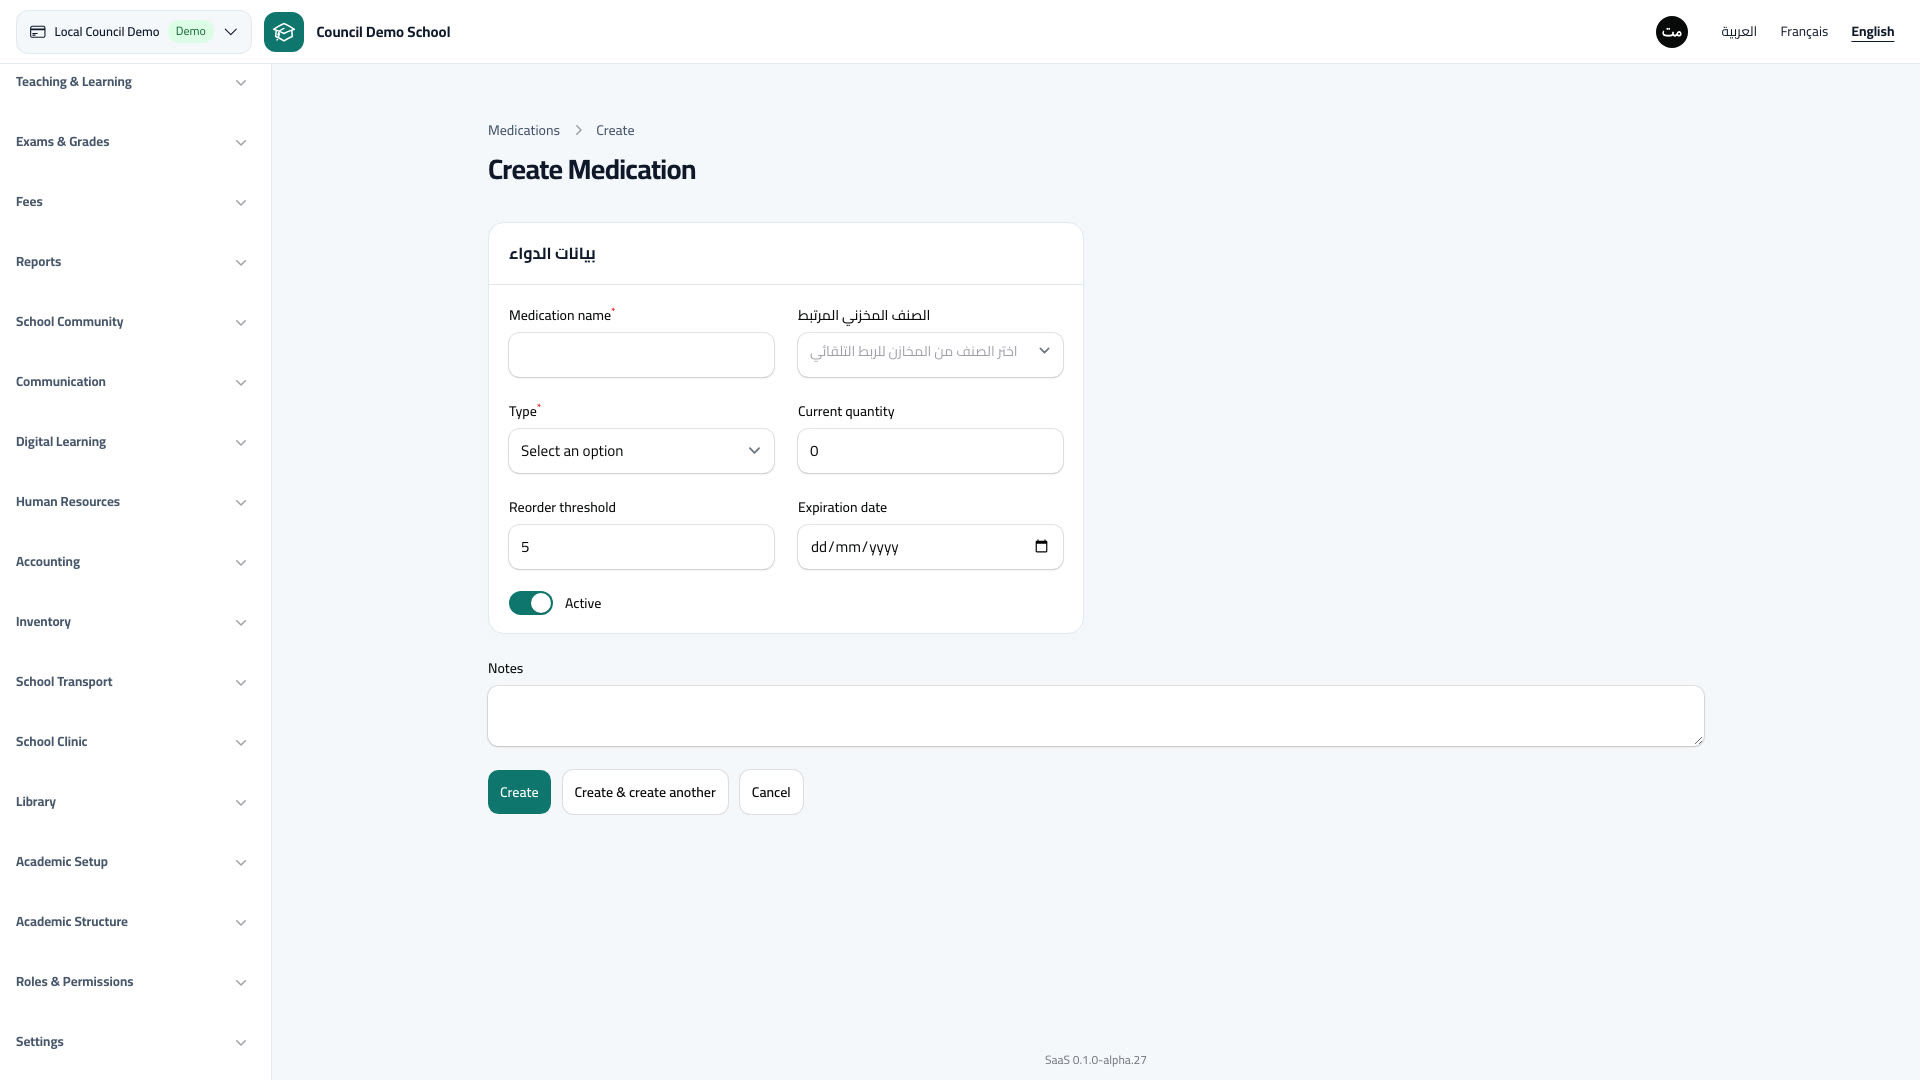Expand the Accounting sidebar group
Viewport: 1920px width, 1080px height.
[131, 562]
